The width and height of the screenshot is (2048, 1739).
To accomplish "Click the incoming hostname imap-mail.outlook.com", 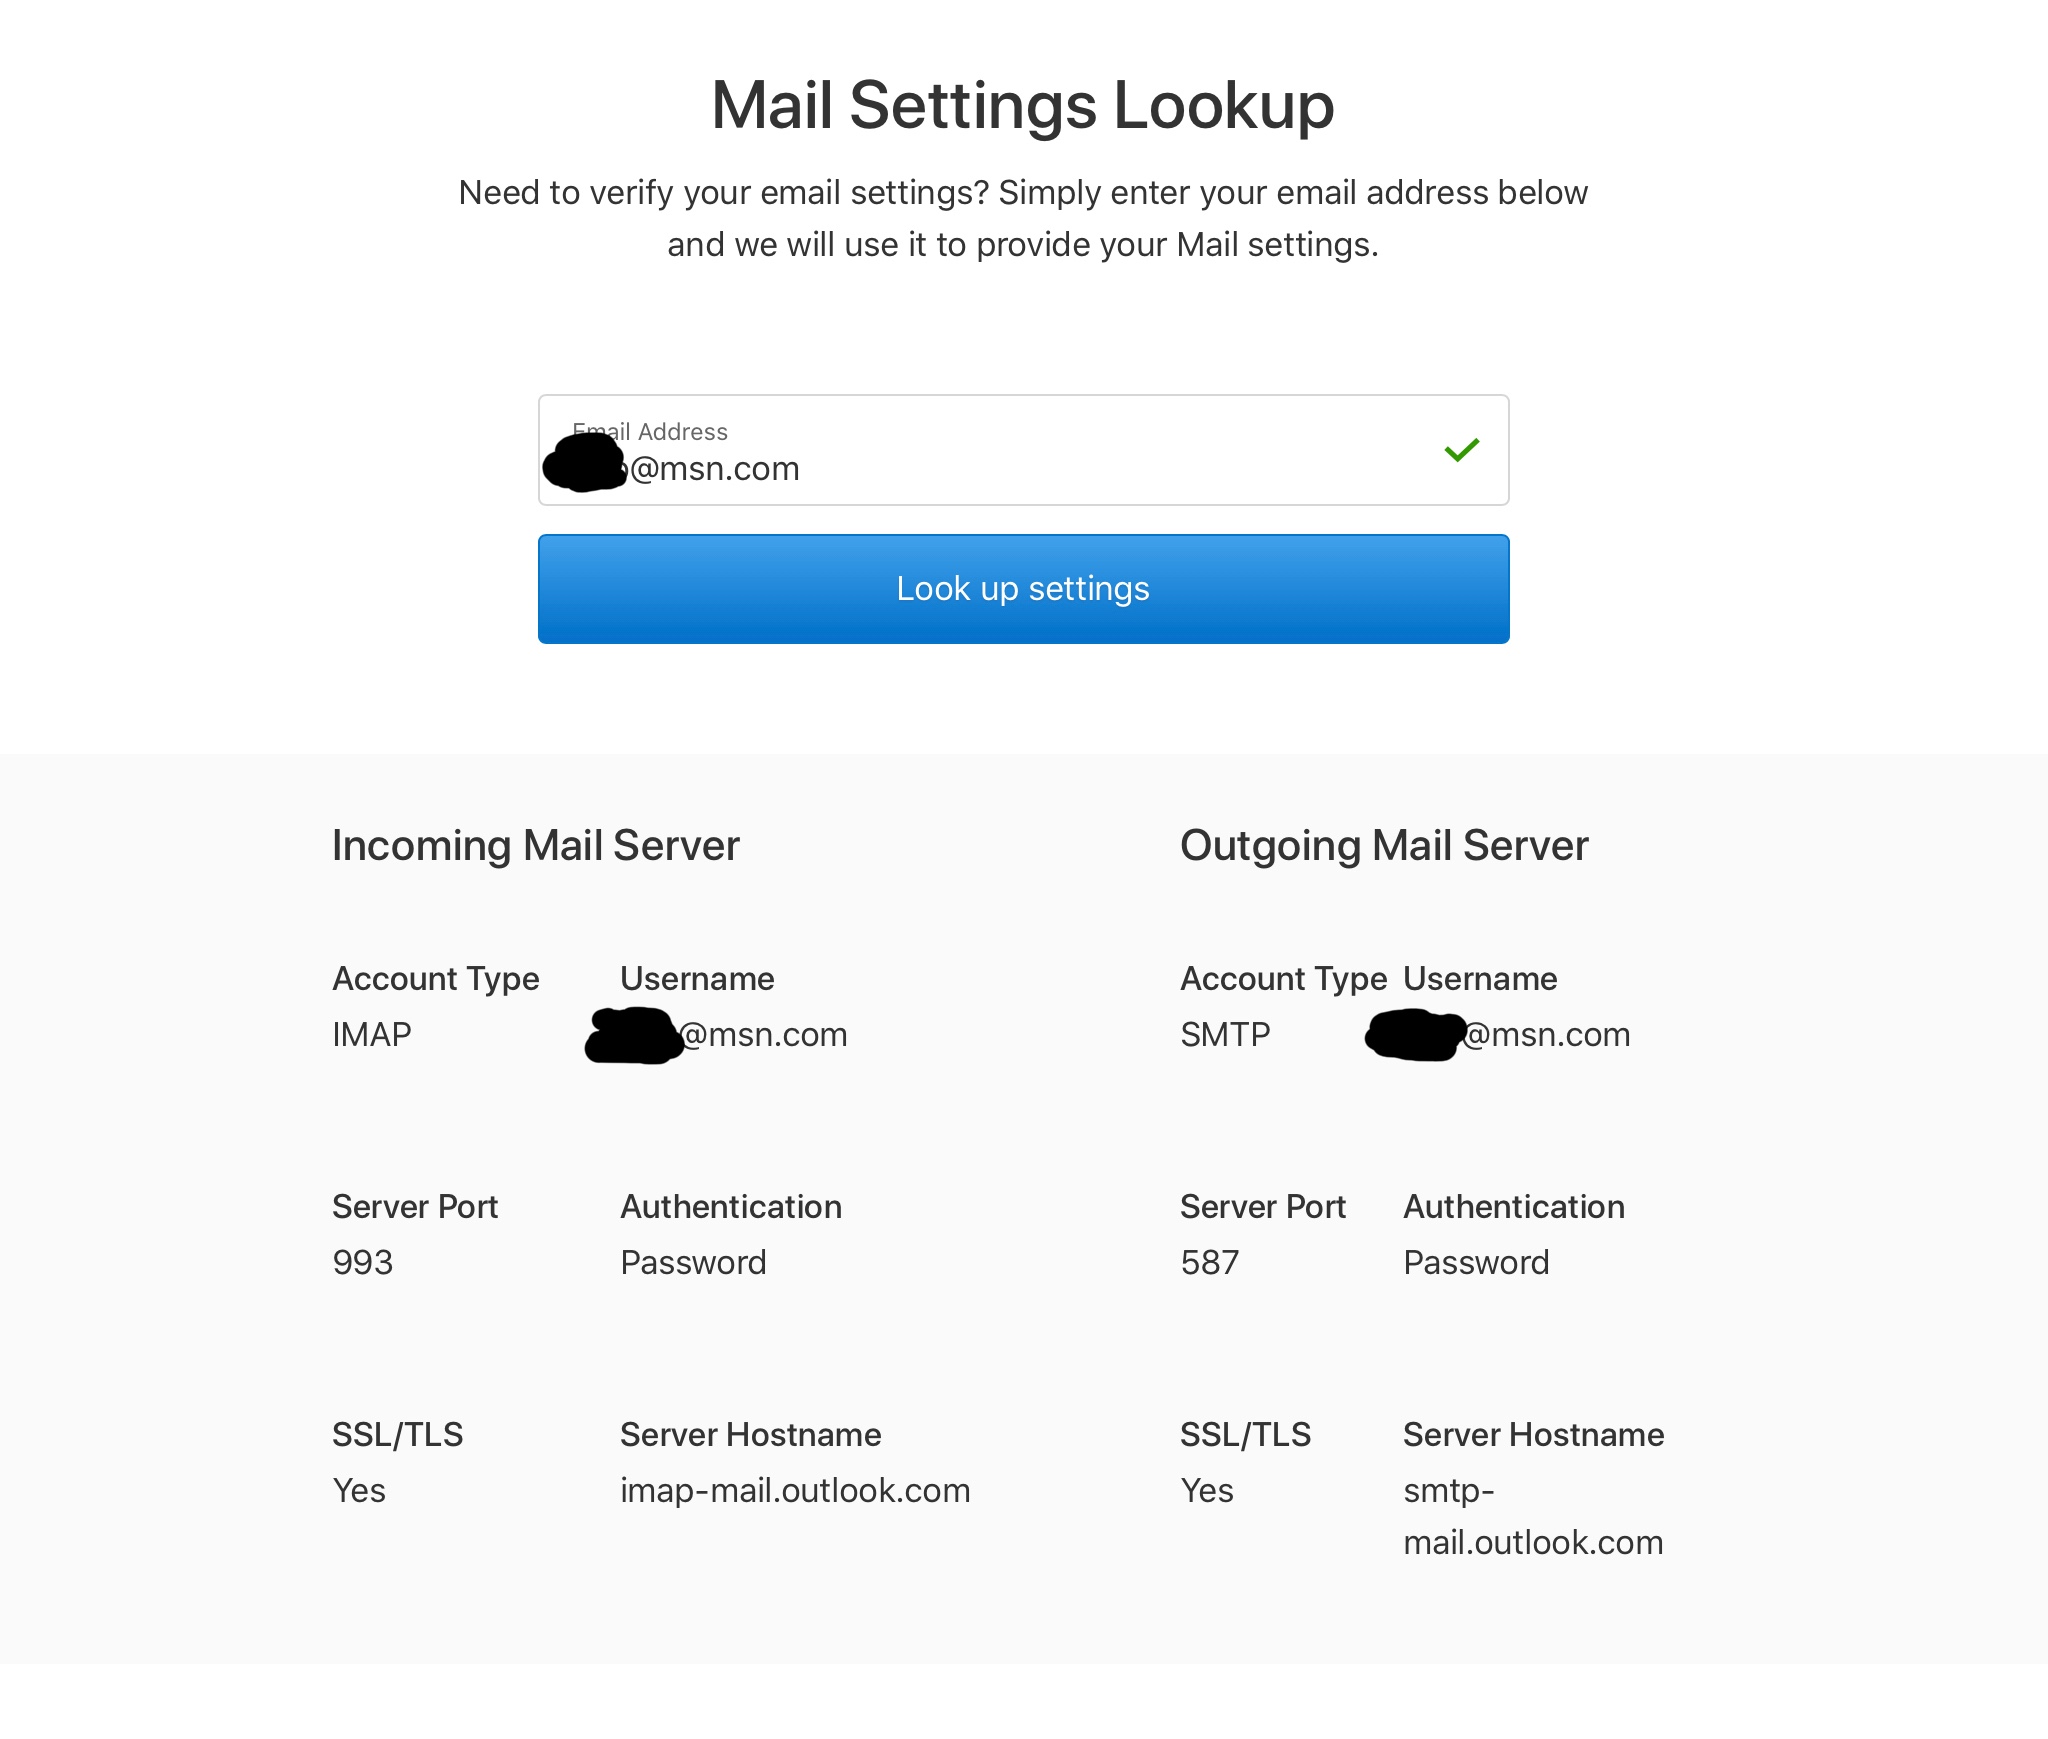I will point(795,1490).
